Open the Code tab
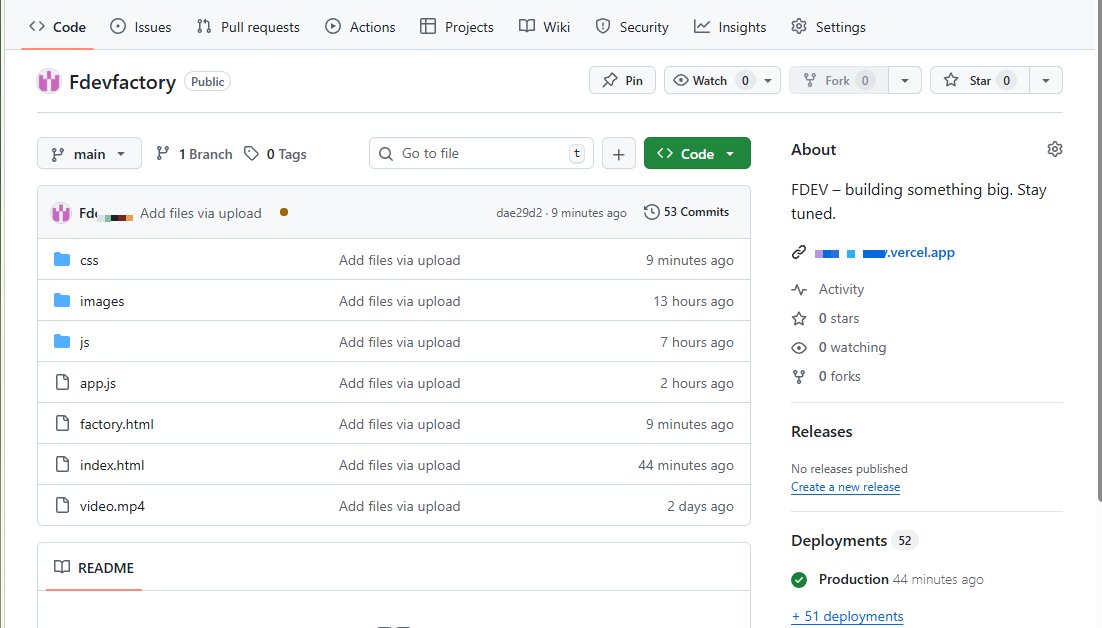This screenshot has height=628, width=1102. point(58,27)
